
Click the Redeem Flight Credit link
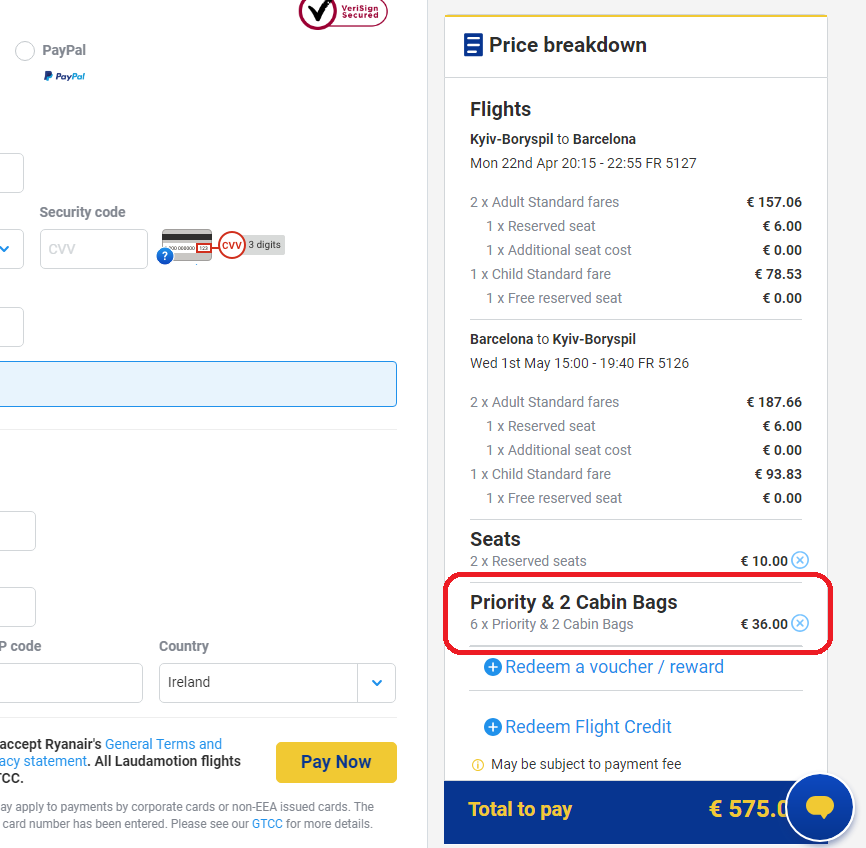click(588, 727)
